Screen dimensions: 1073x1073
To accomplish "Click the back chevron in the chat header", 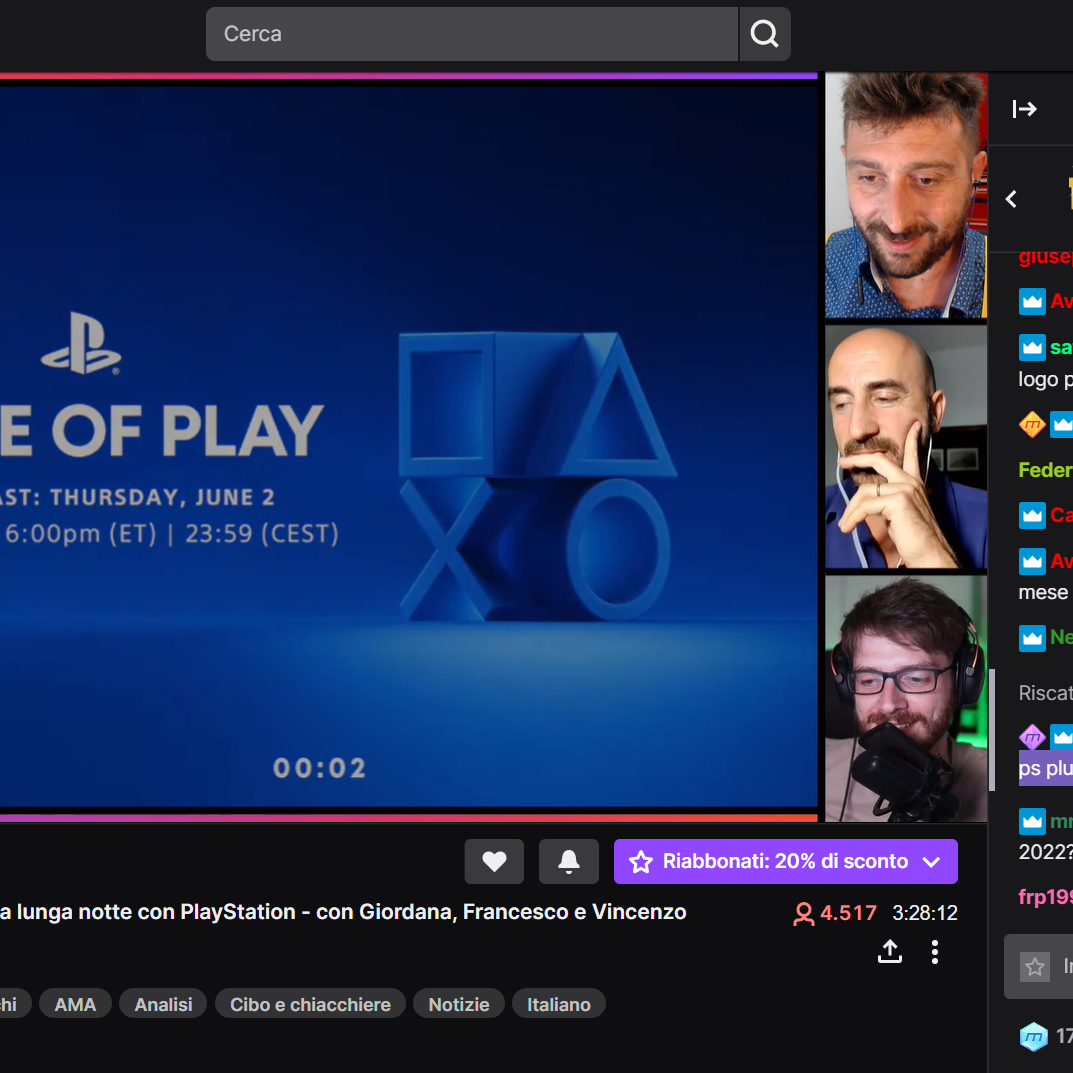I will [x=1011, y=199].
